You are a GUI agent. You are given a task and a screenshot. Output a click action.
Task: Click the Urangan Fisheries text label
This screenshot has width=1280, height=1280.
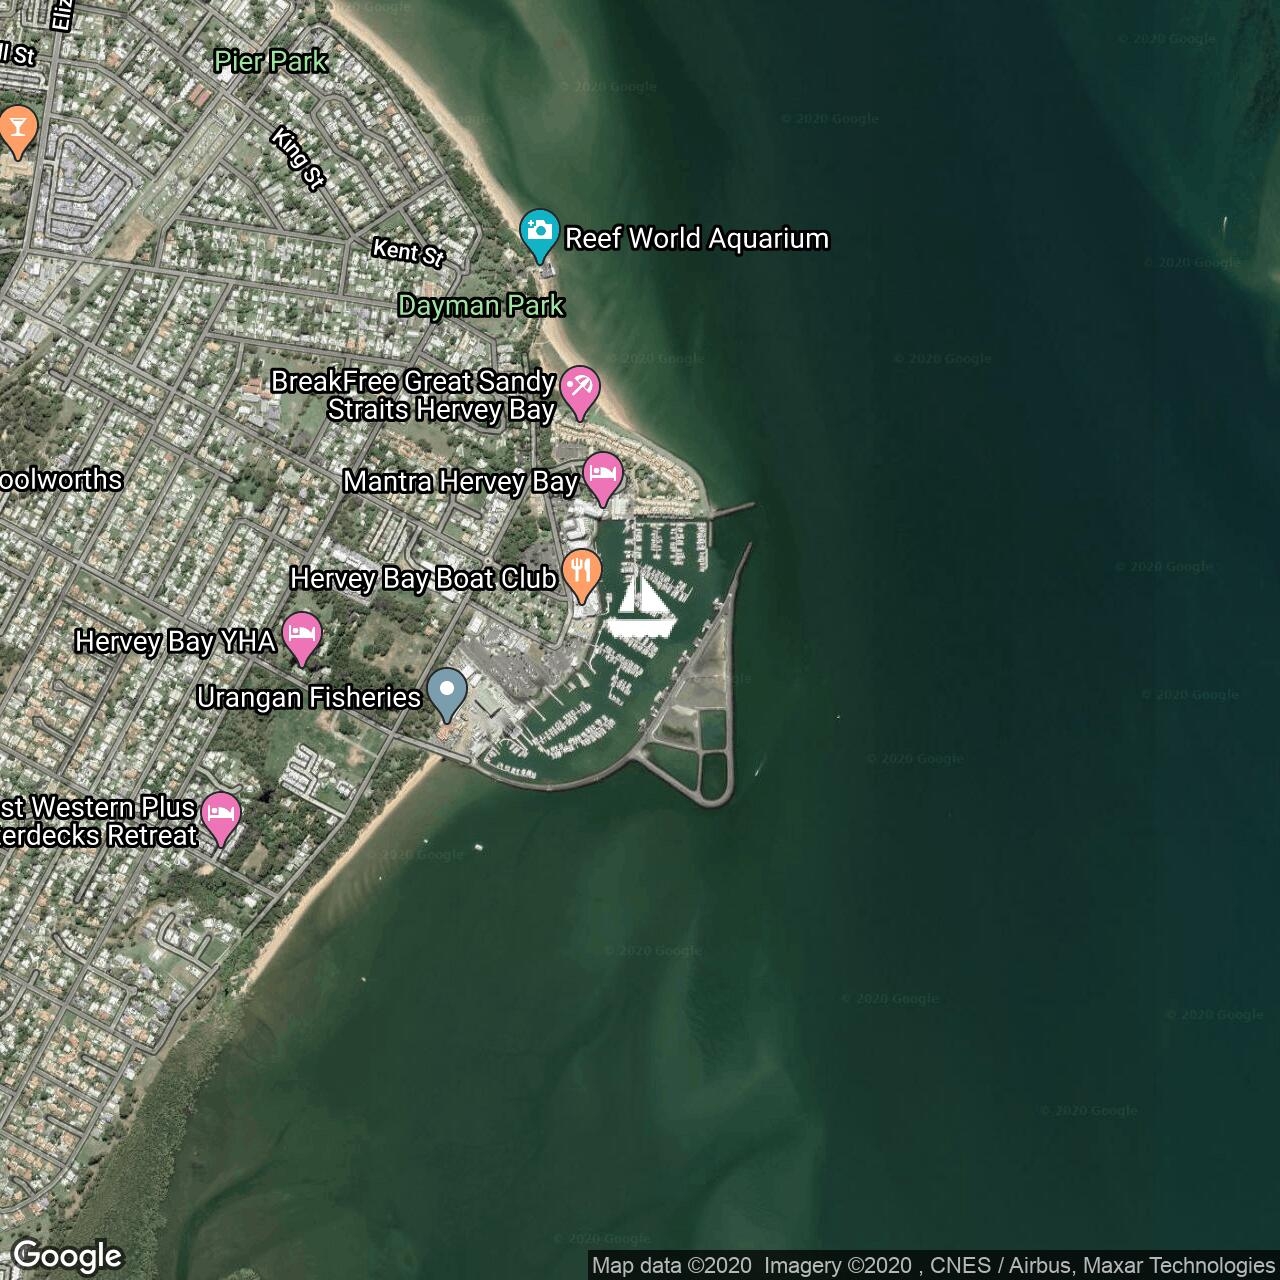[309, 697]
